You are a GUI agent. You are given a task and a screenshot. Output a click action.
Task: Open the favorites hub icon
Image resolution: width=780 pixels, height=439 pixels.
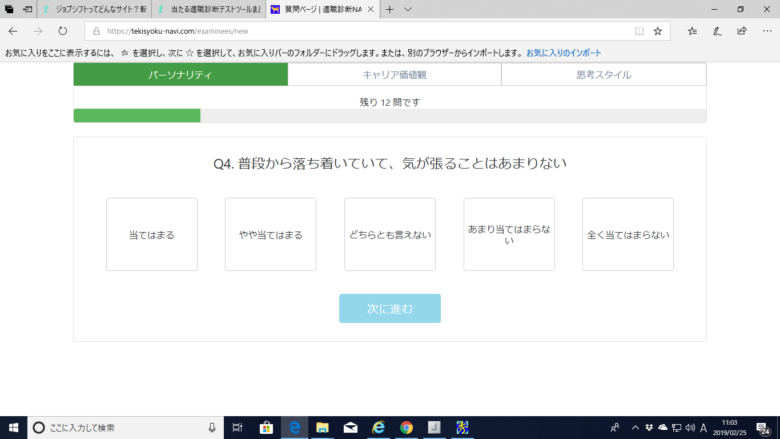coord(692,31)
